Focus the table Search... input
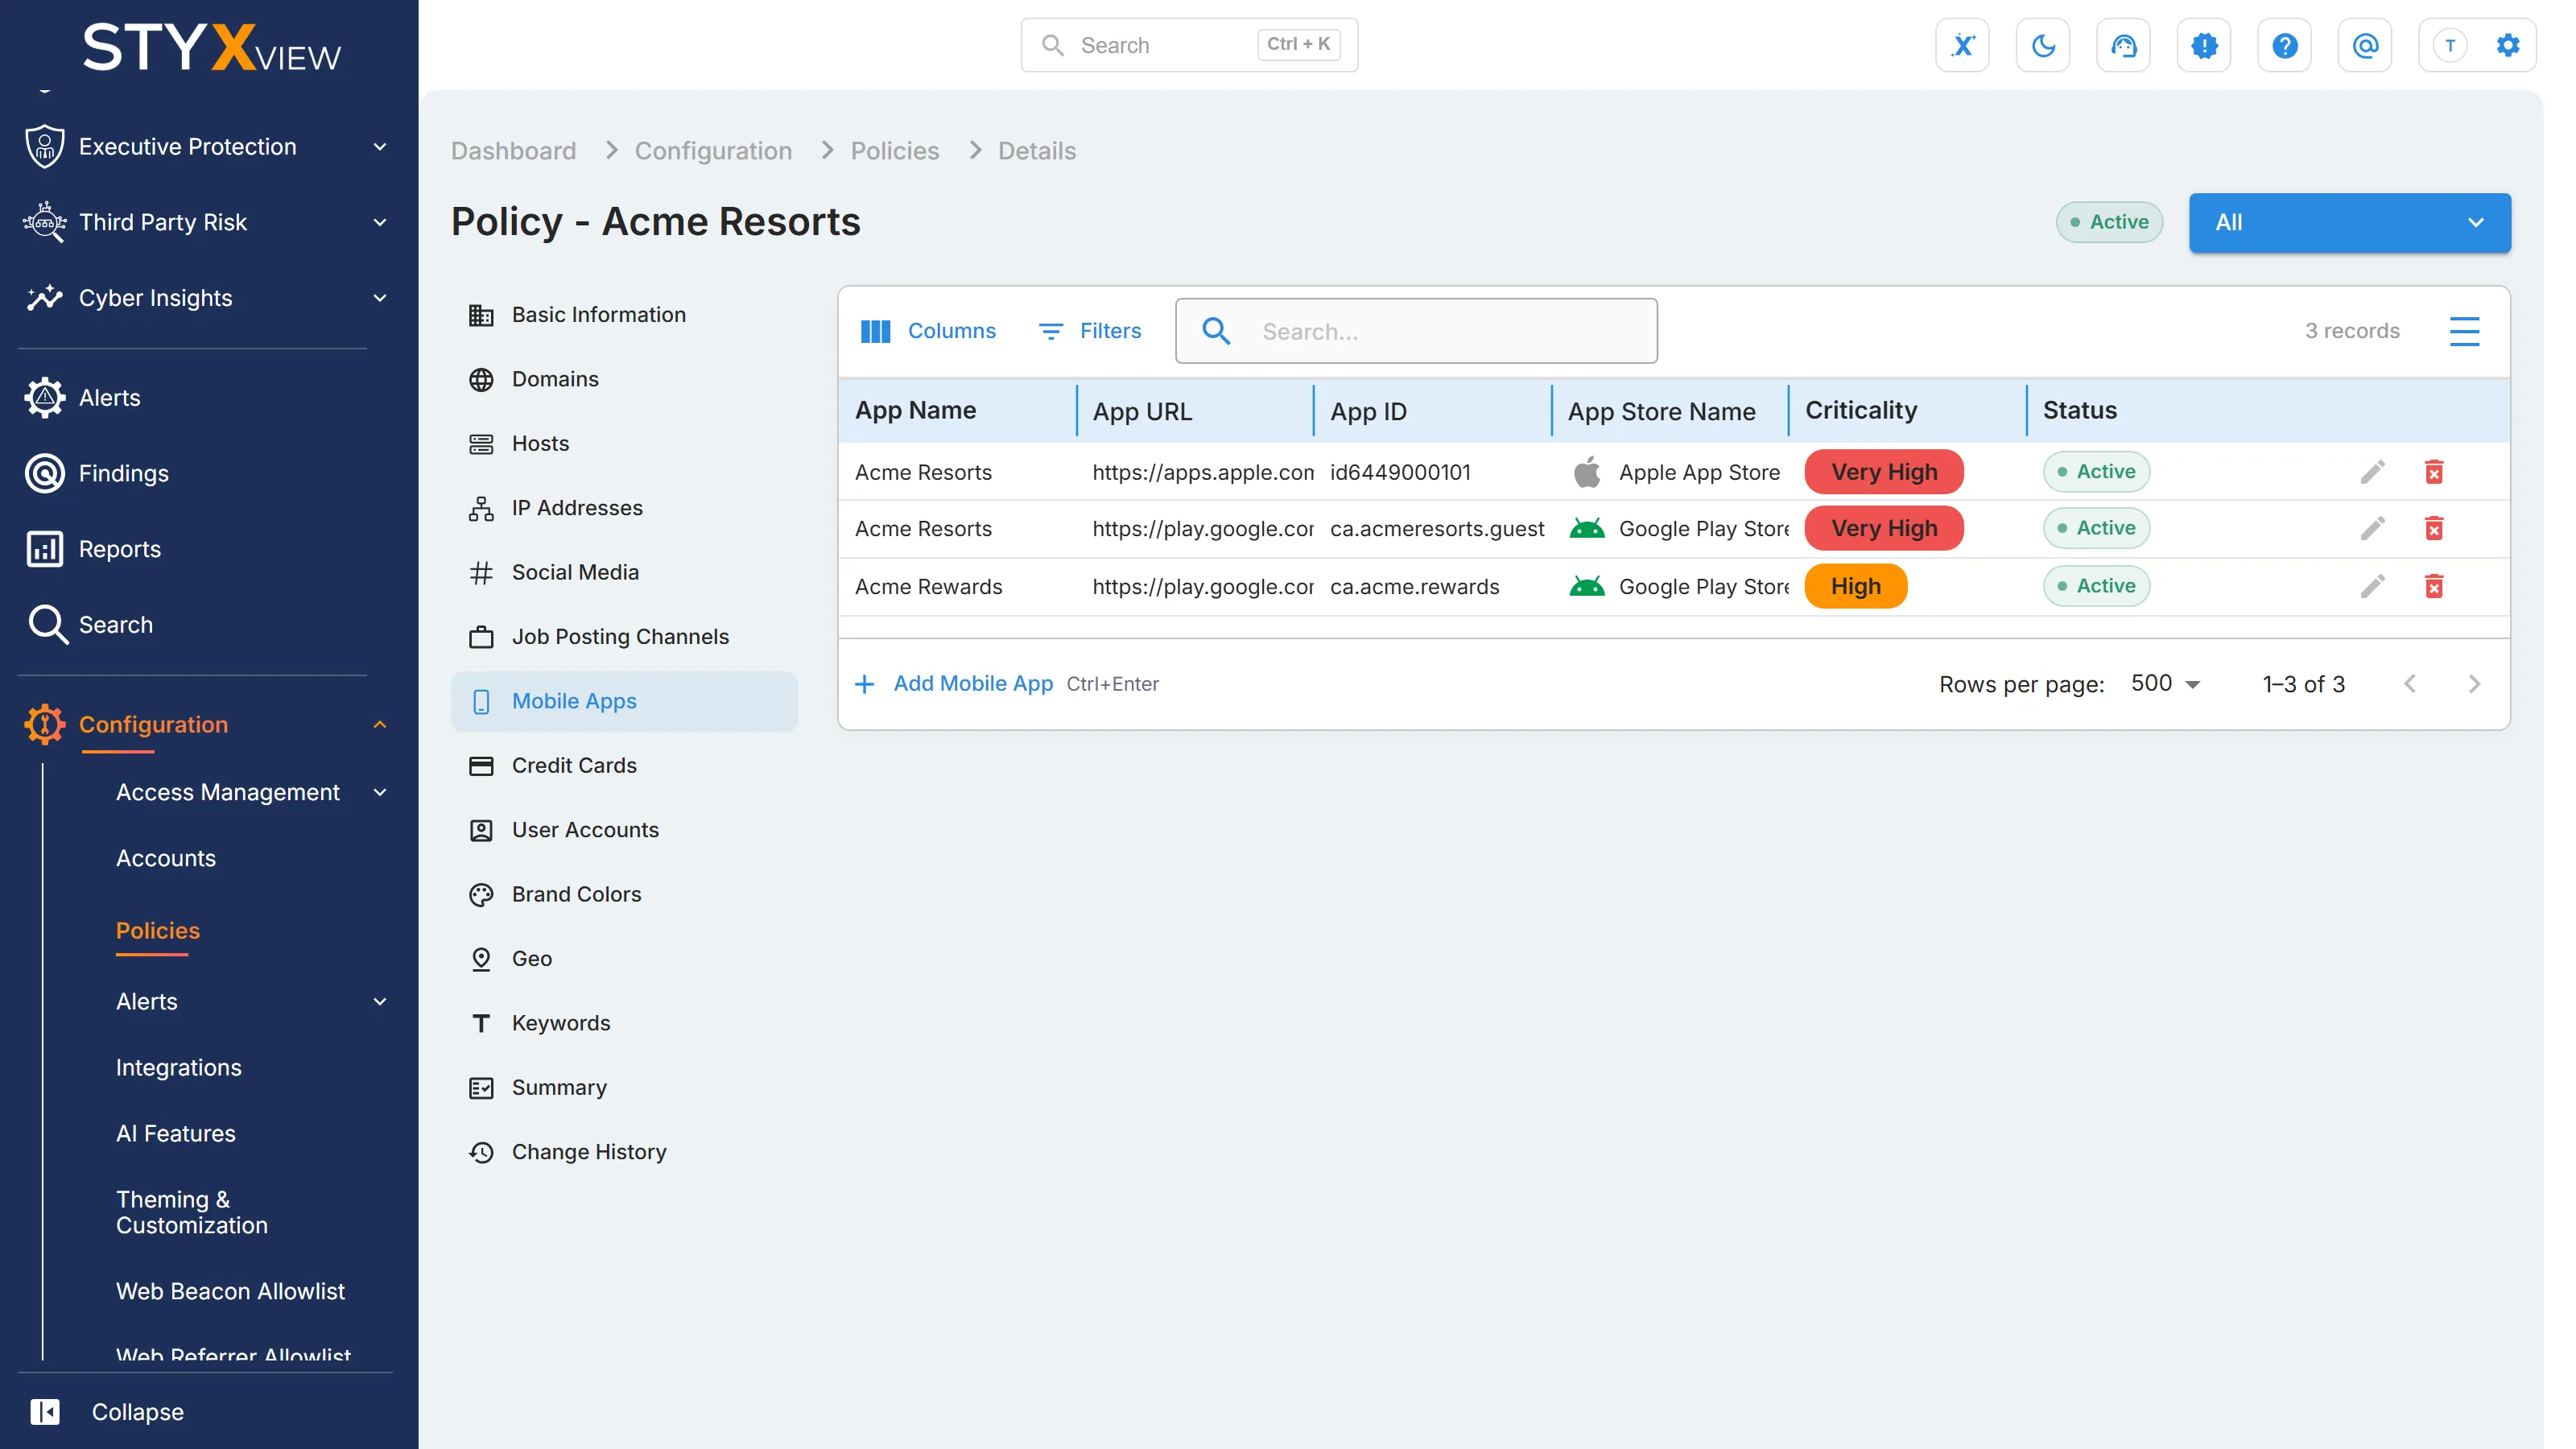The height and width of the screenshot is (1449, 2576). pos(1416,331)
